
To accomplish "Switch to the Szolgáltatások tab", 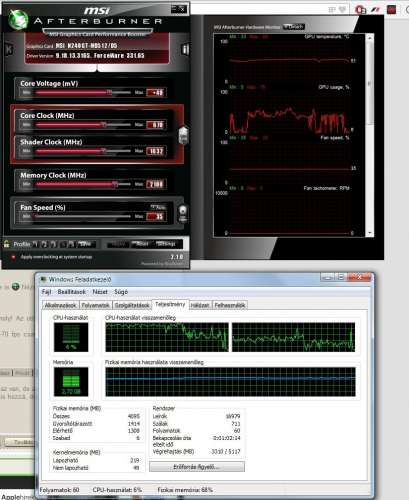I will pyautogui.click(x=132, y=305).
